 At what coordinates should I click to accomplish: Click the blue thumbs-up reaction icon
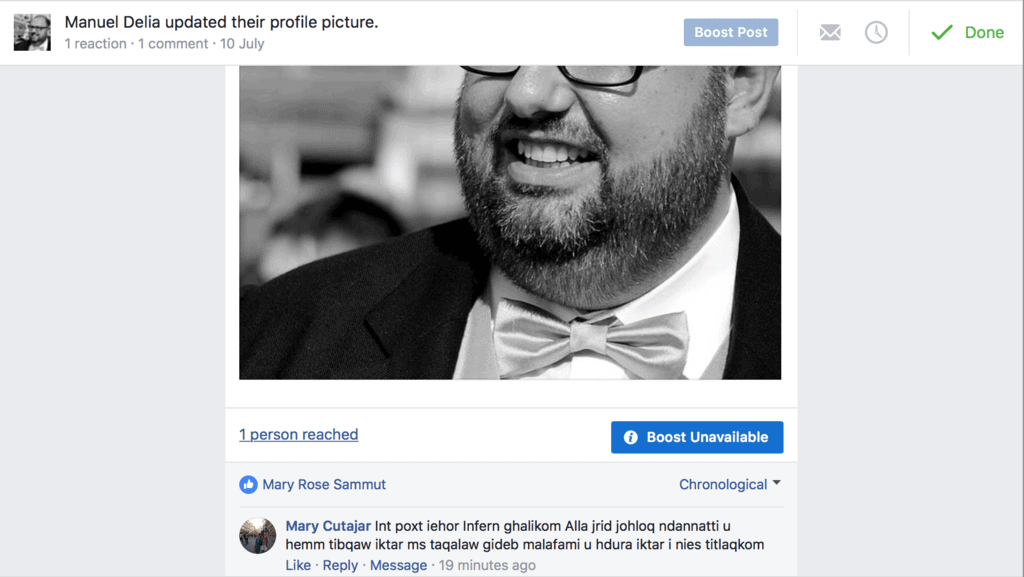[248, 484]
